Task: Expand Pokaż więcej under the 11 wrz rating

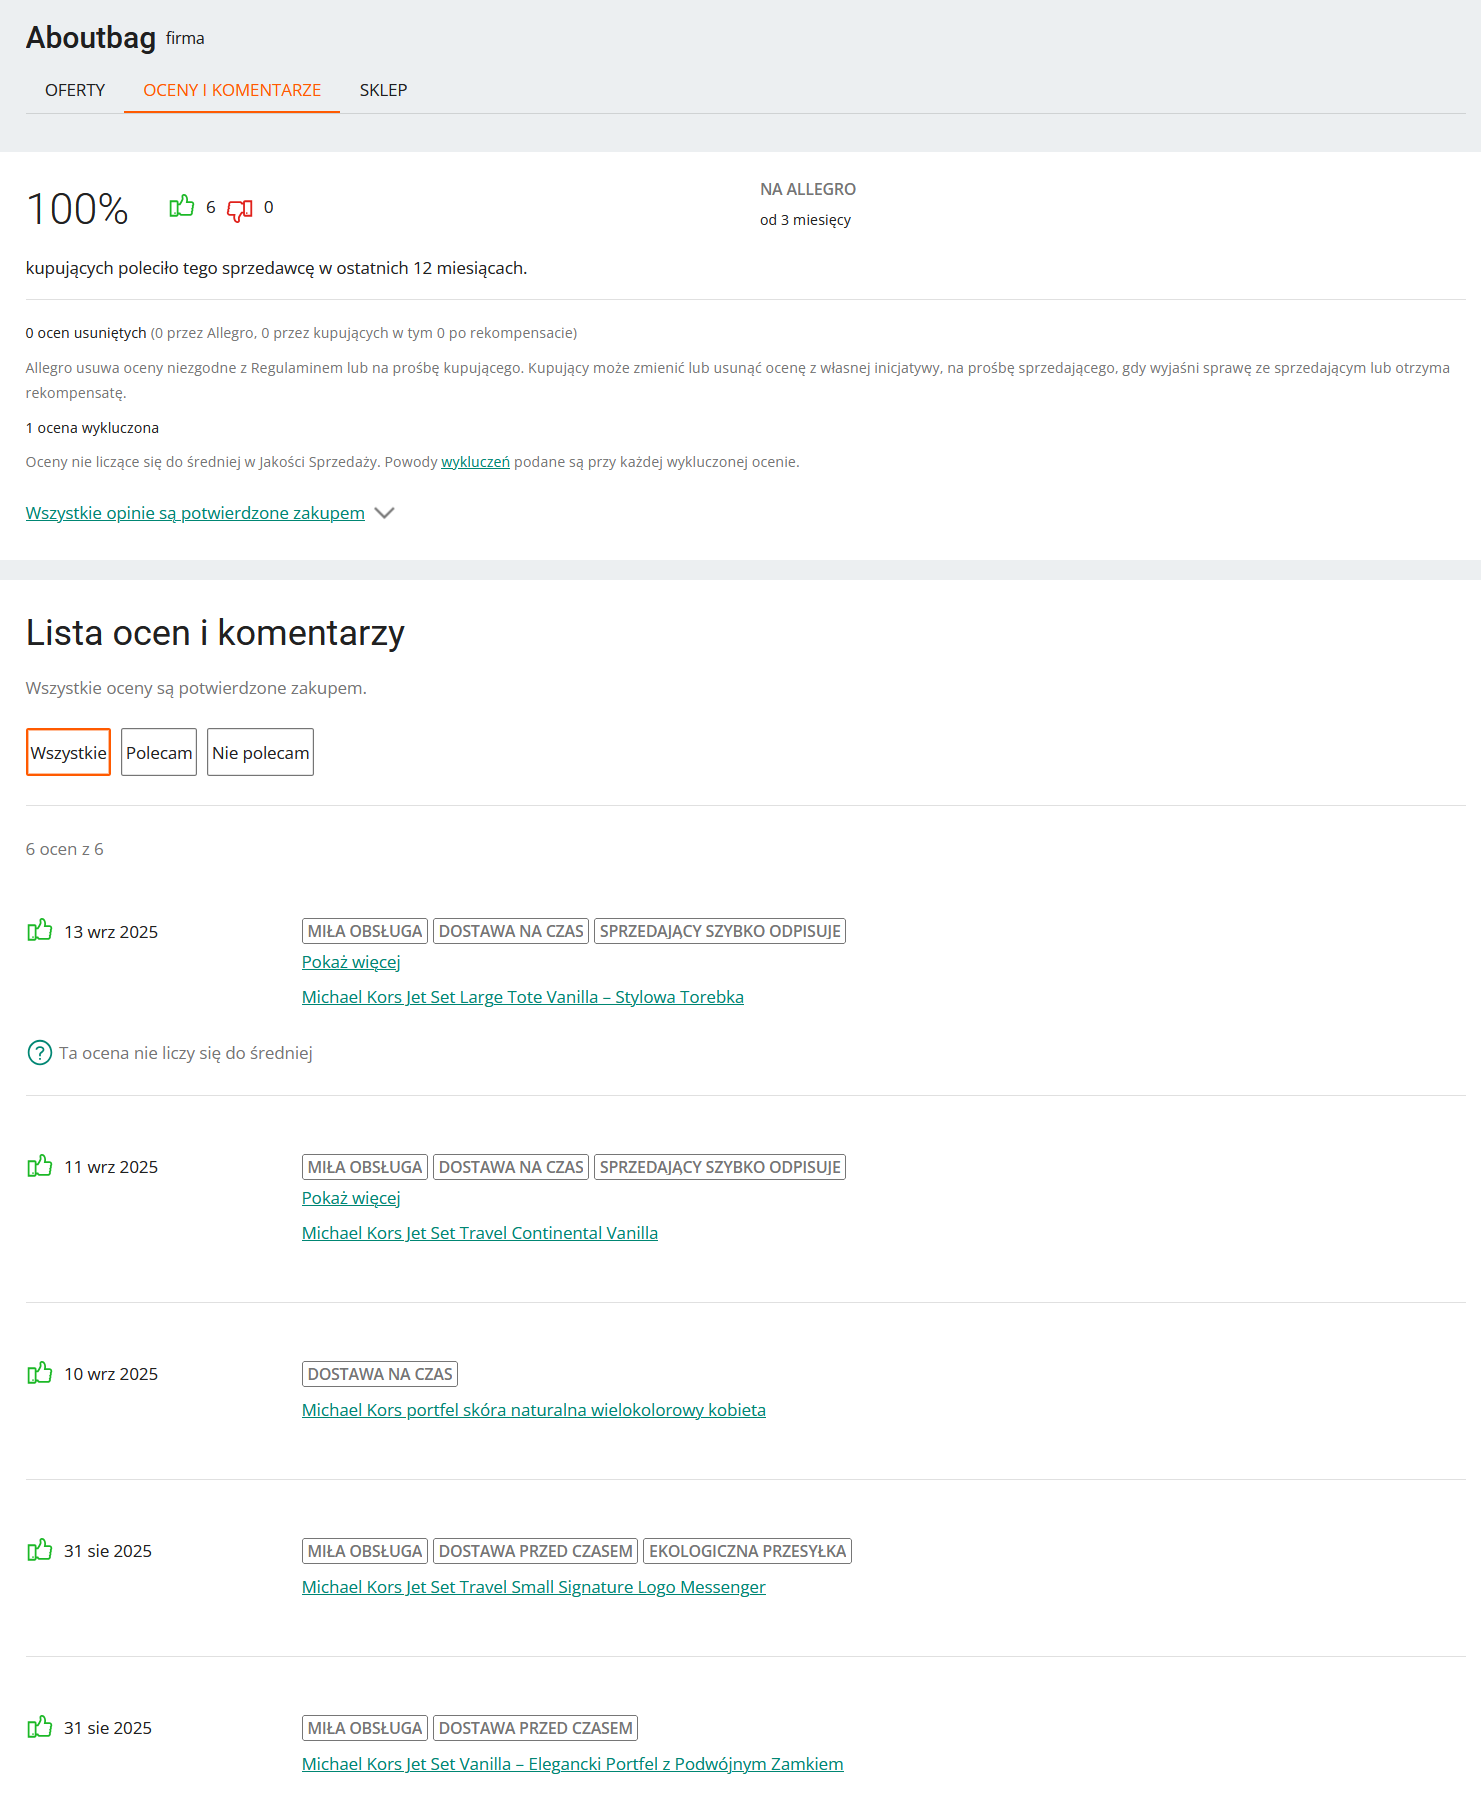Action: click(x=351, y=1198)
